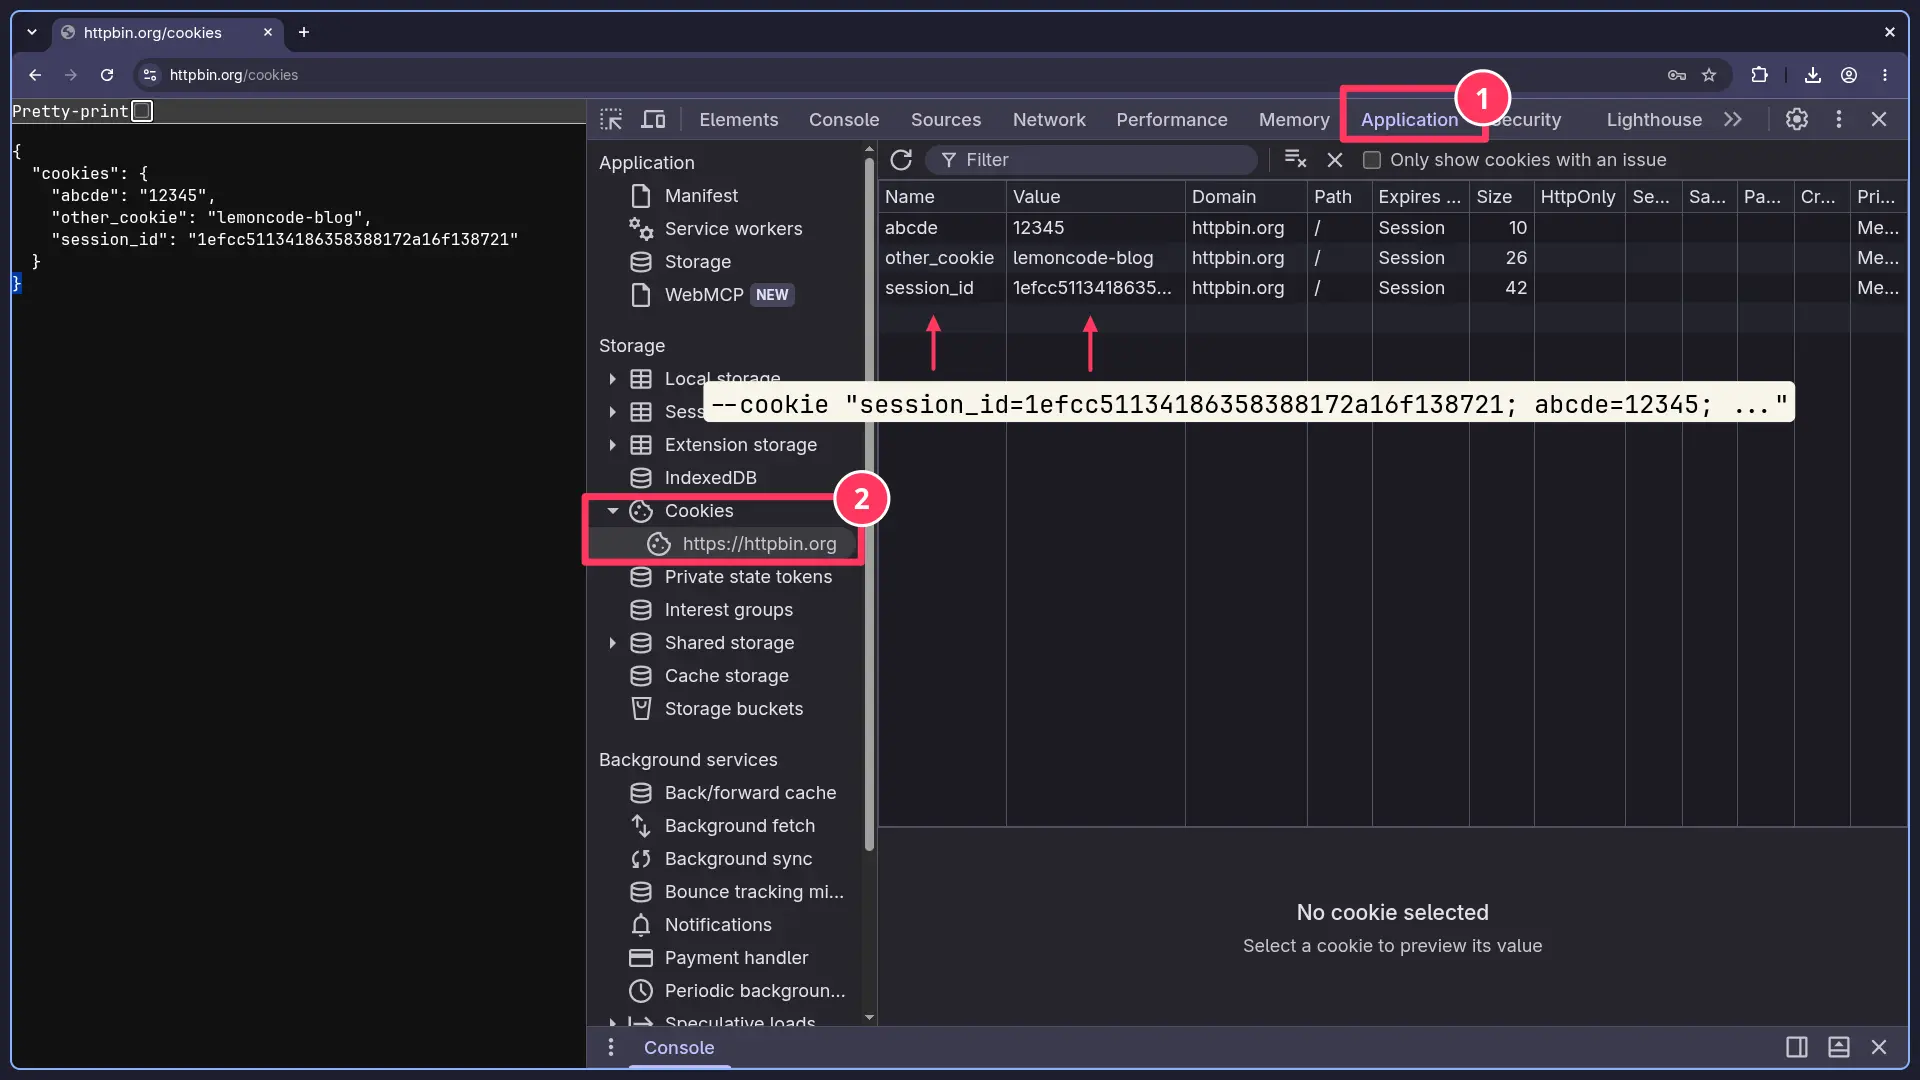
Task: Enable the Pretty-print checkbox
Action: point(142,111)
